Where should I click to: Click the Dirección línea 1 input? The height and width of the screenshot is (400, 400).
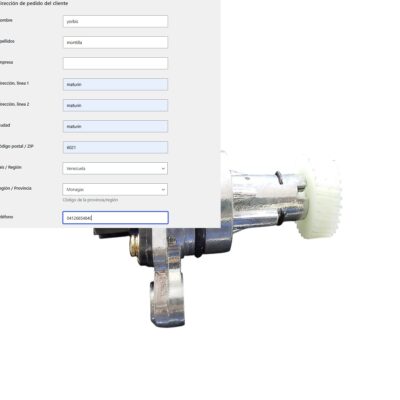[115, 84]
